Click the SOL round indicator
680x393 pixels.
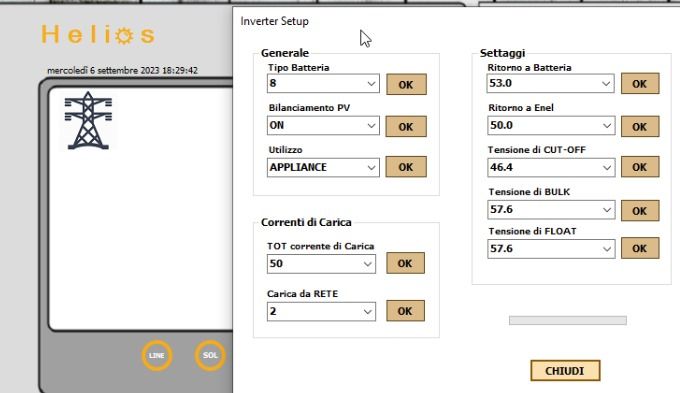pos(210,355)
